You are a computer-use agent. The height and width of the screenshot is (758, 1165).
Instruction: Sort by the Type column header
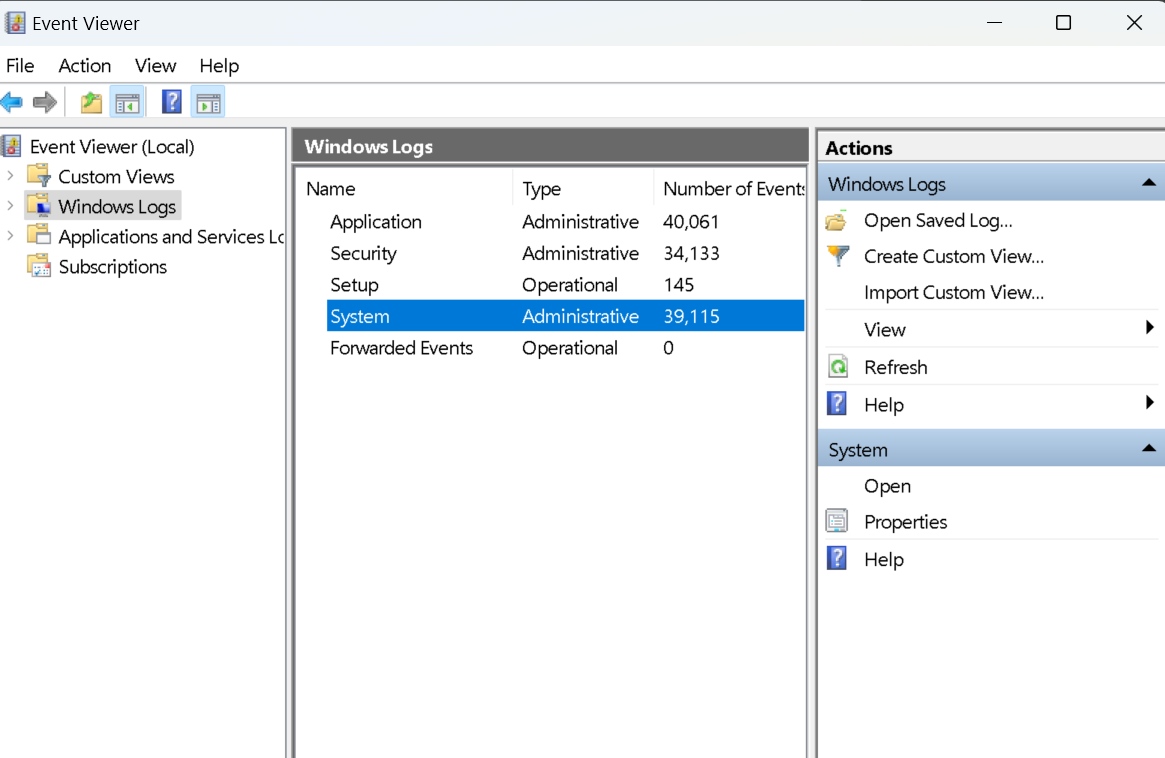pos(582,189)
